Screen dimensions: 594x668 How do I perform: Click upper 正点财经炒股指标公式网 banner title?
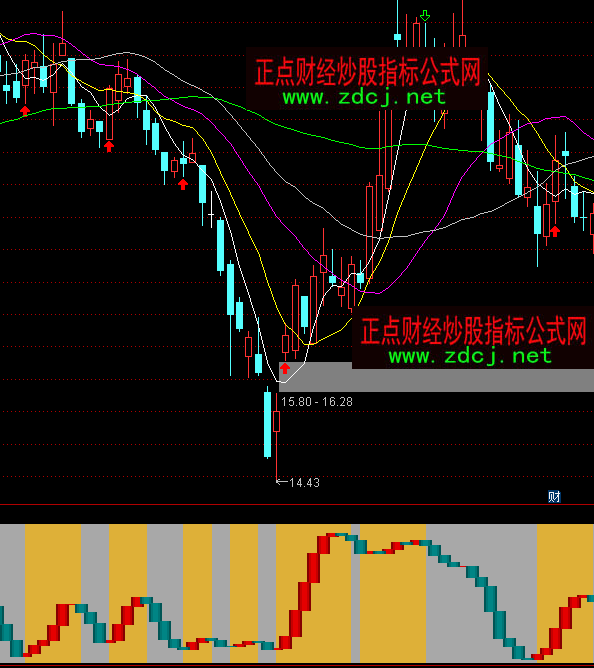(367, 72)
